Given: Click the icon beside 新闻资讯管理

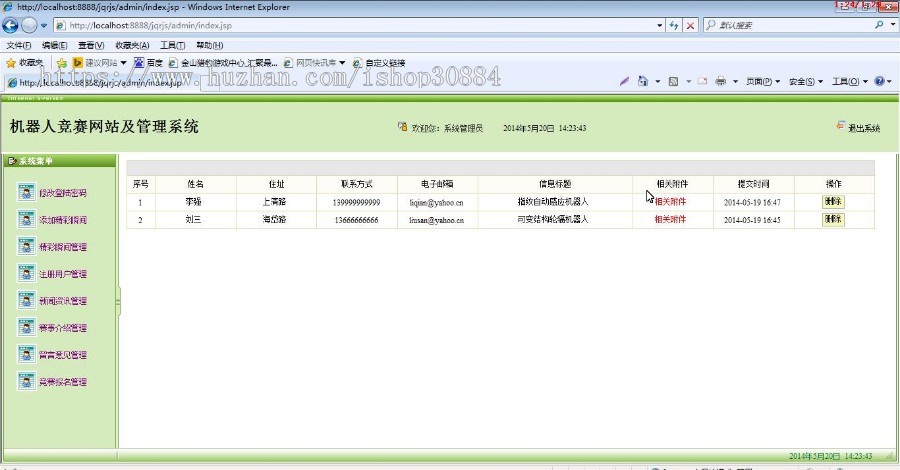Looking at the screenshot, I should pos(26,300).
